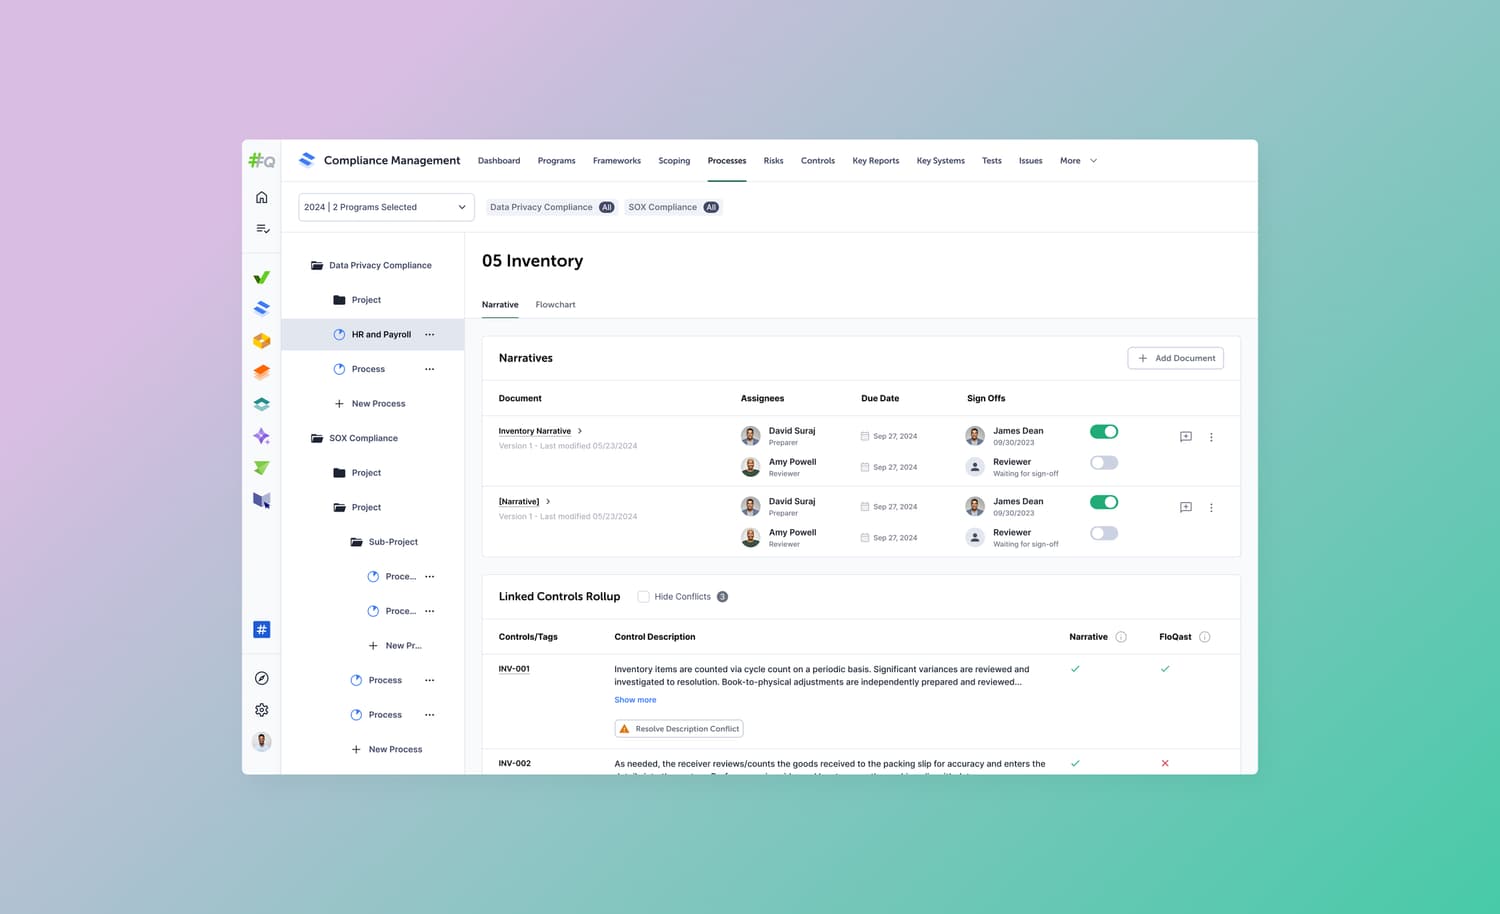This screenshot has height=914, width=1500.
Task: Select HR and Payroll in process tree
Action: (373, 335)
